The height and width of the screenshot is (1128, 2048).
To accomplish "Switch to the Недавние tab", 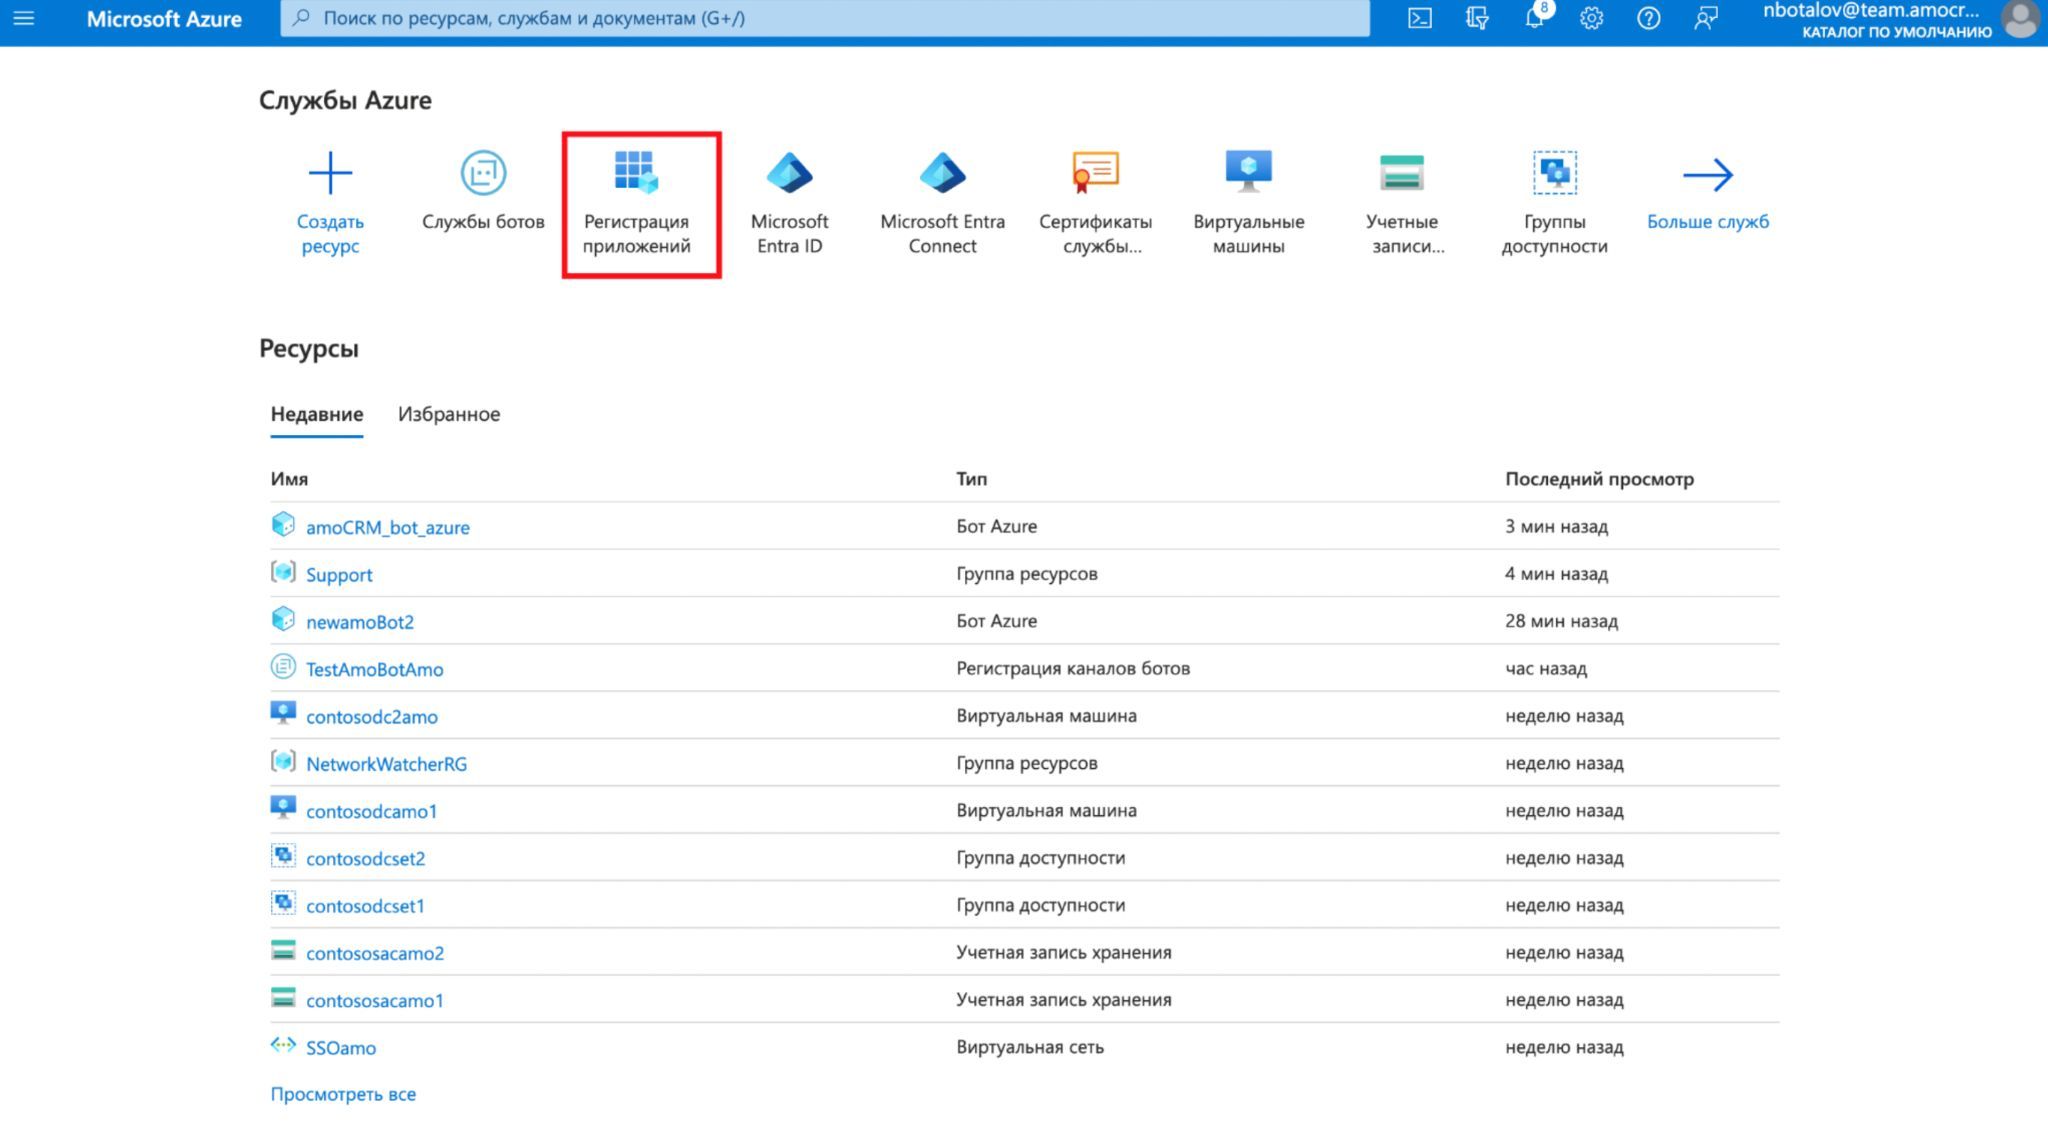I will [317, 414].
